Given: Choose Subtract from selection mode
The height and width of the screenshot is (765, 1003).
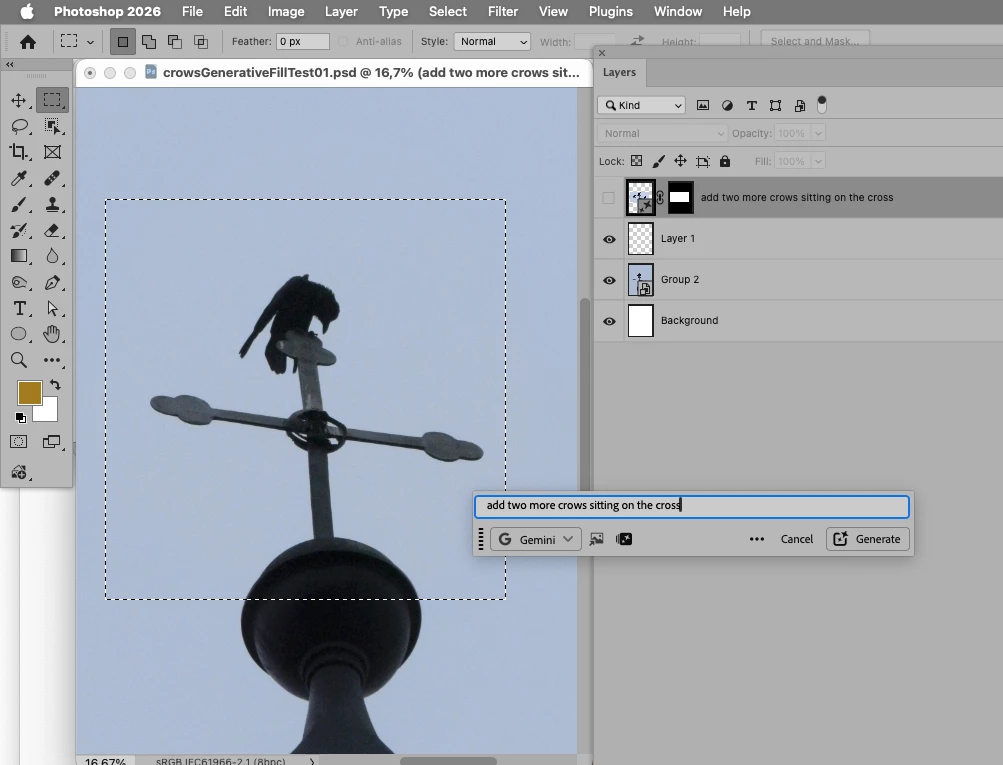Looking at the screenshot, I should pyautogui.click(x=175, y=42).
